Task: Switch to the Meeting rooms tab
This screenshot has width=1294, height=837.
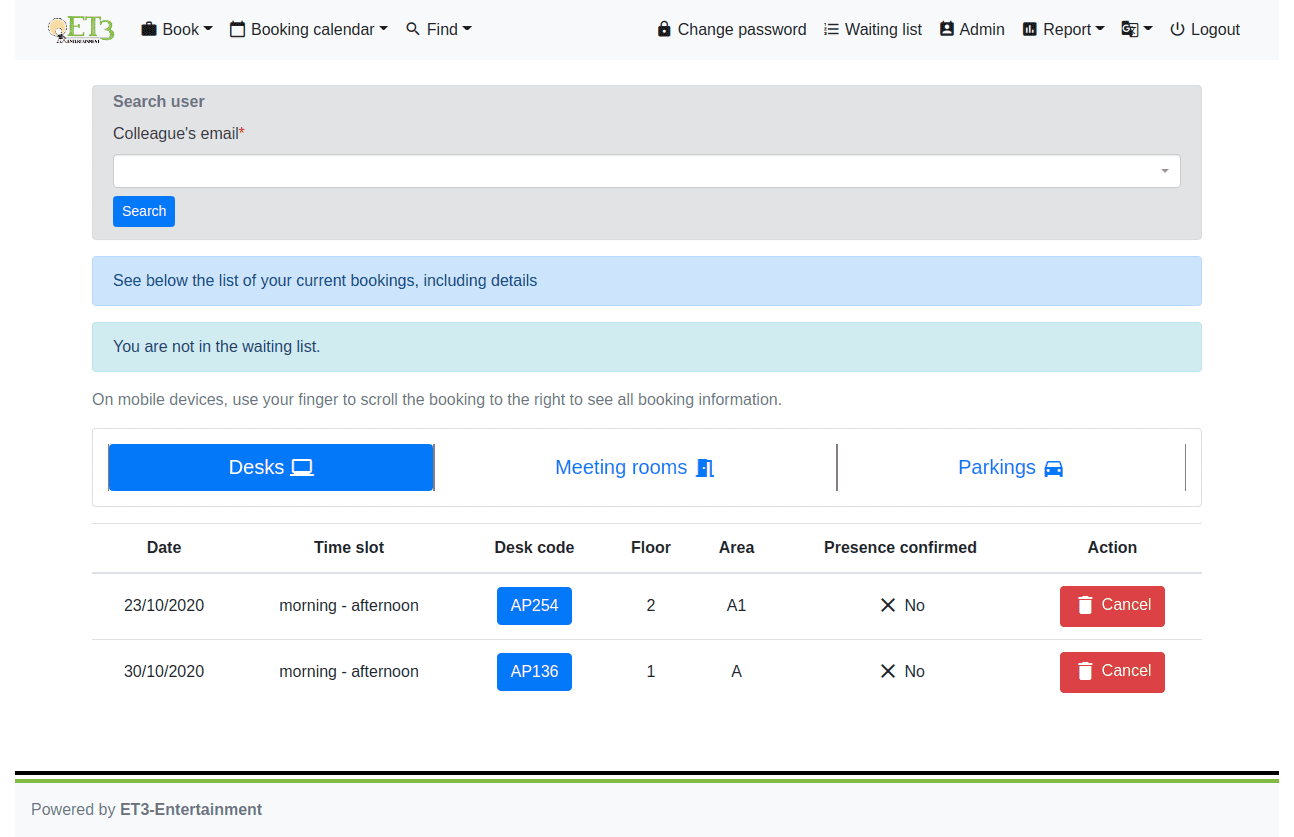Action: pyautogui.click(x=635, y=467)
